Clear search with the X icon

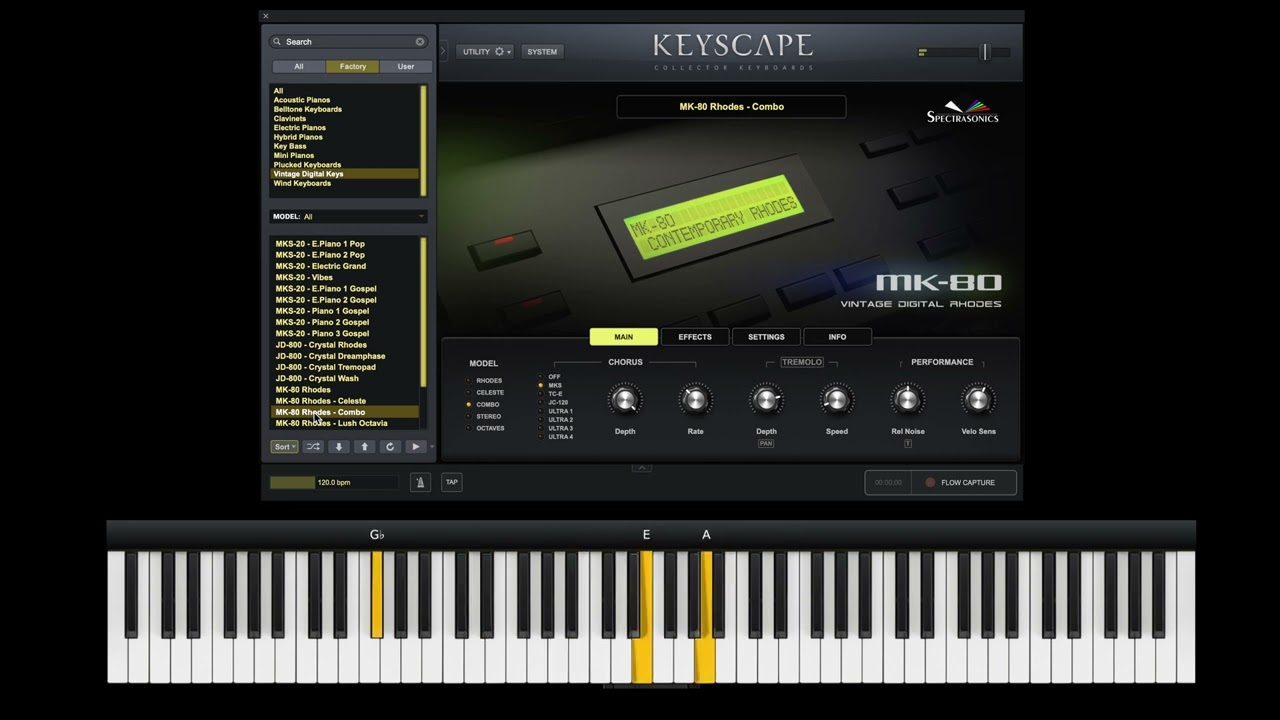[420, 42]
